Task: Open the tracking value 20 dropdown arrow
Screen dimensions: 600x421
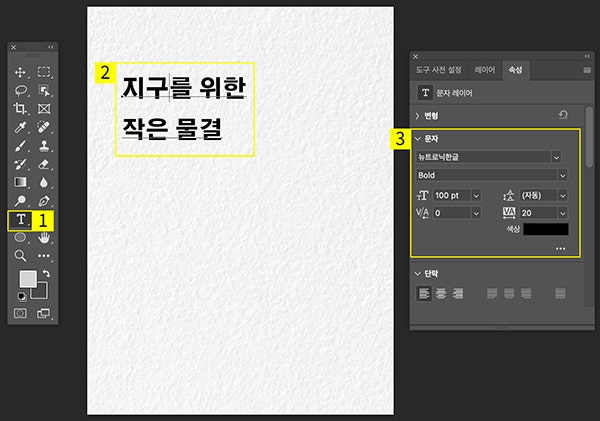Action: [x=562, y=213]
